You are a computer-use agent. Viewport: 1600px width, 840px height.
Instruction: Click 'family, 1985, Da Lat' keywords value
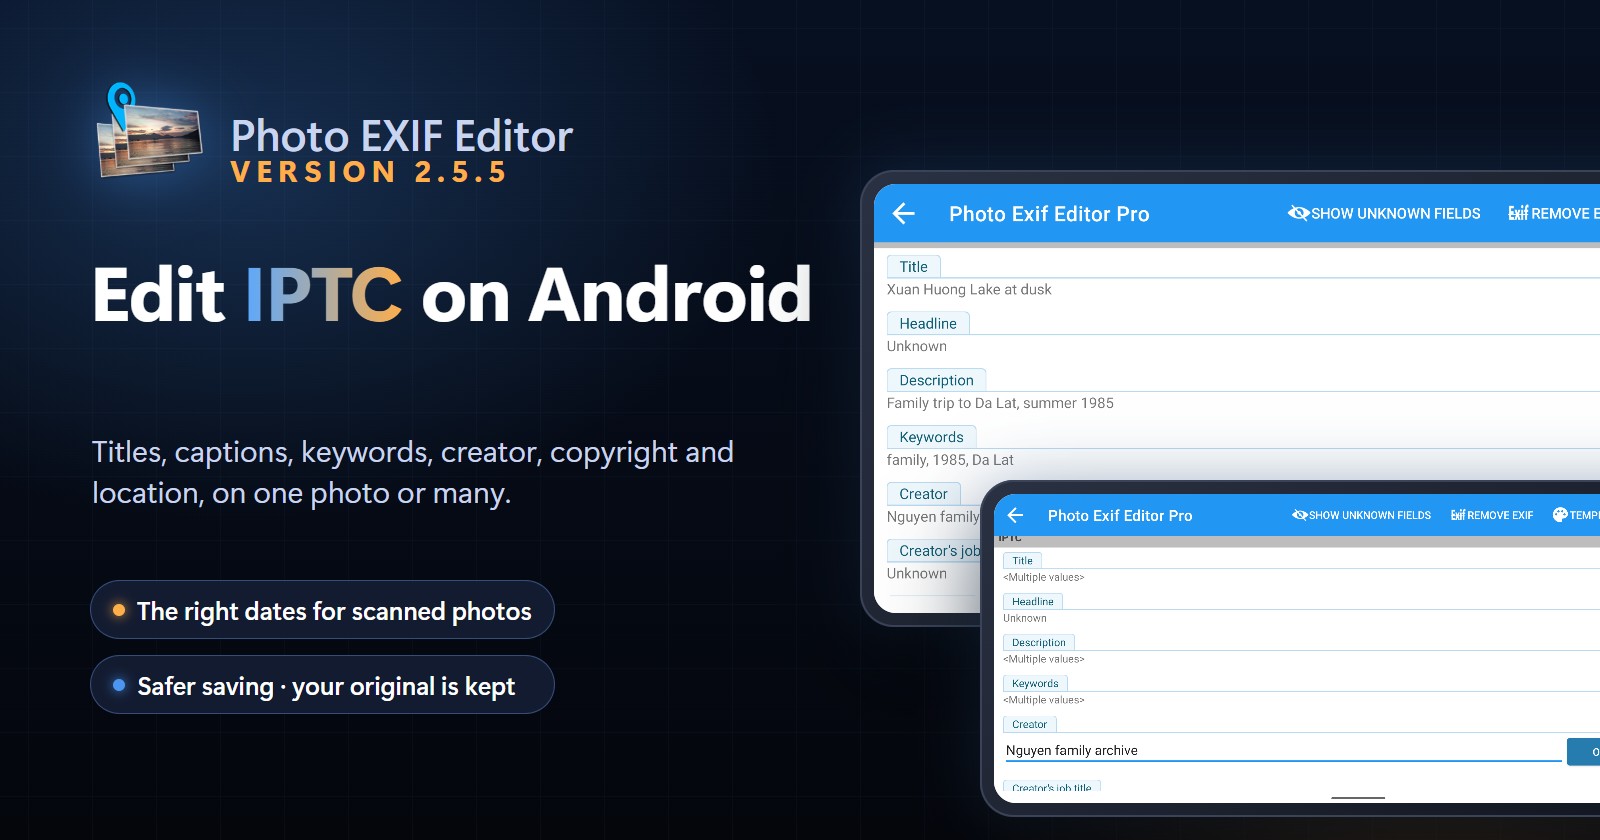[x=950, y=461]
